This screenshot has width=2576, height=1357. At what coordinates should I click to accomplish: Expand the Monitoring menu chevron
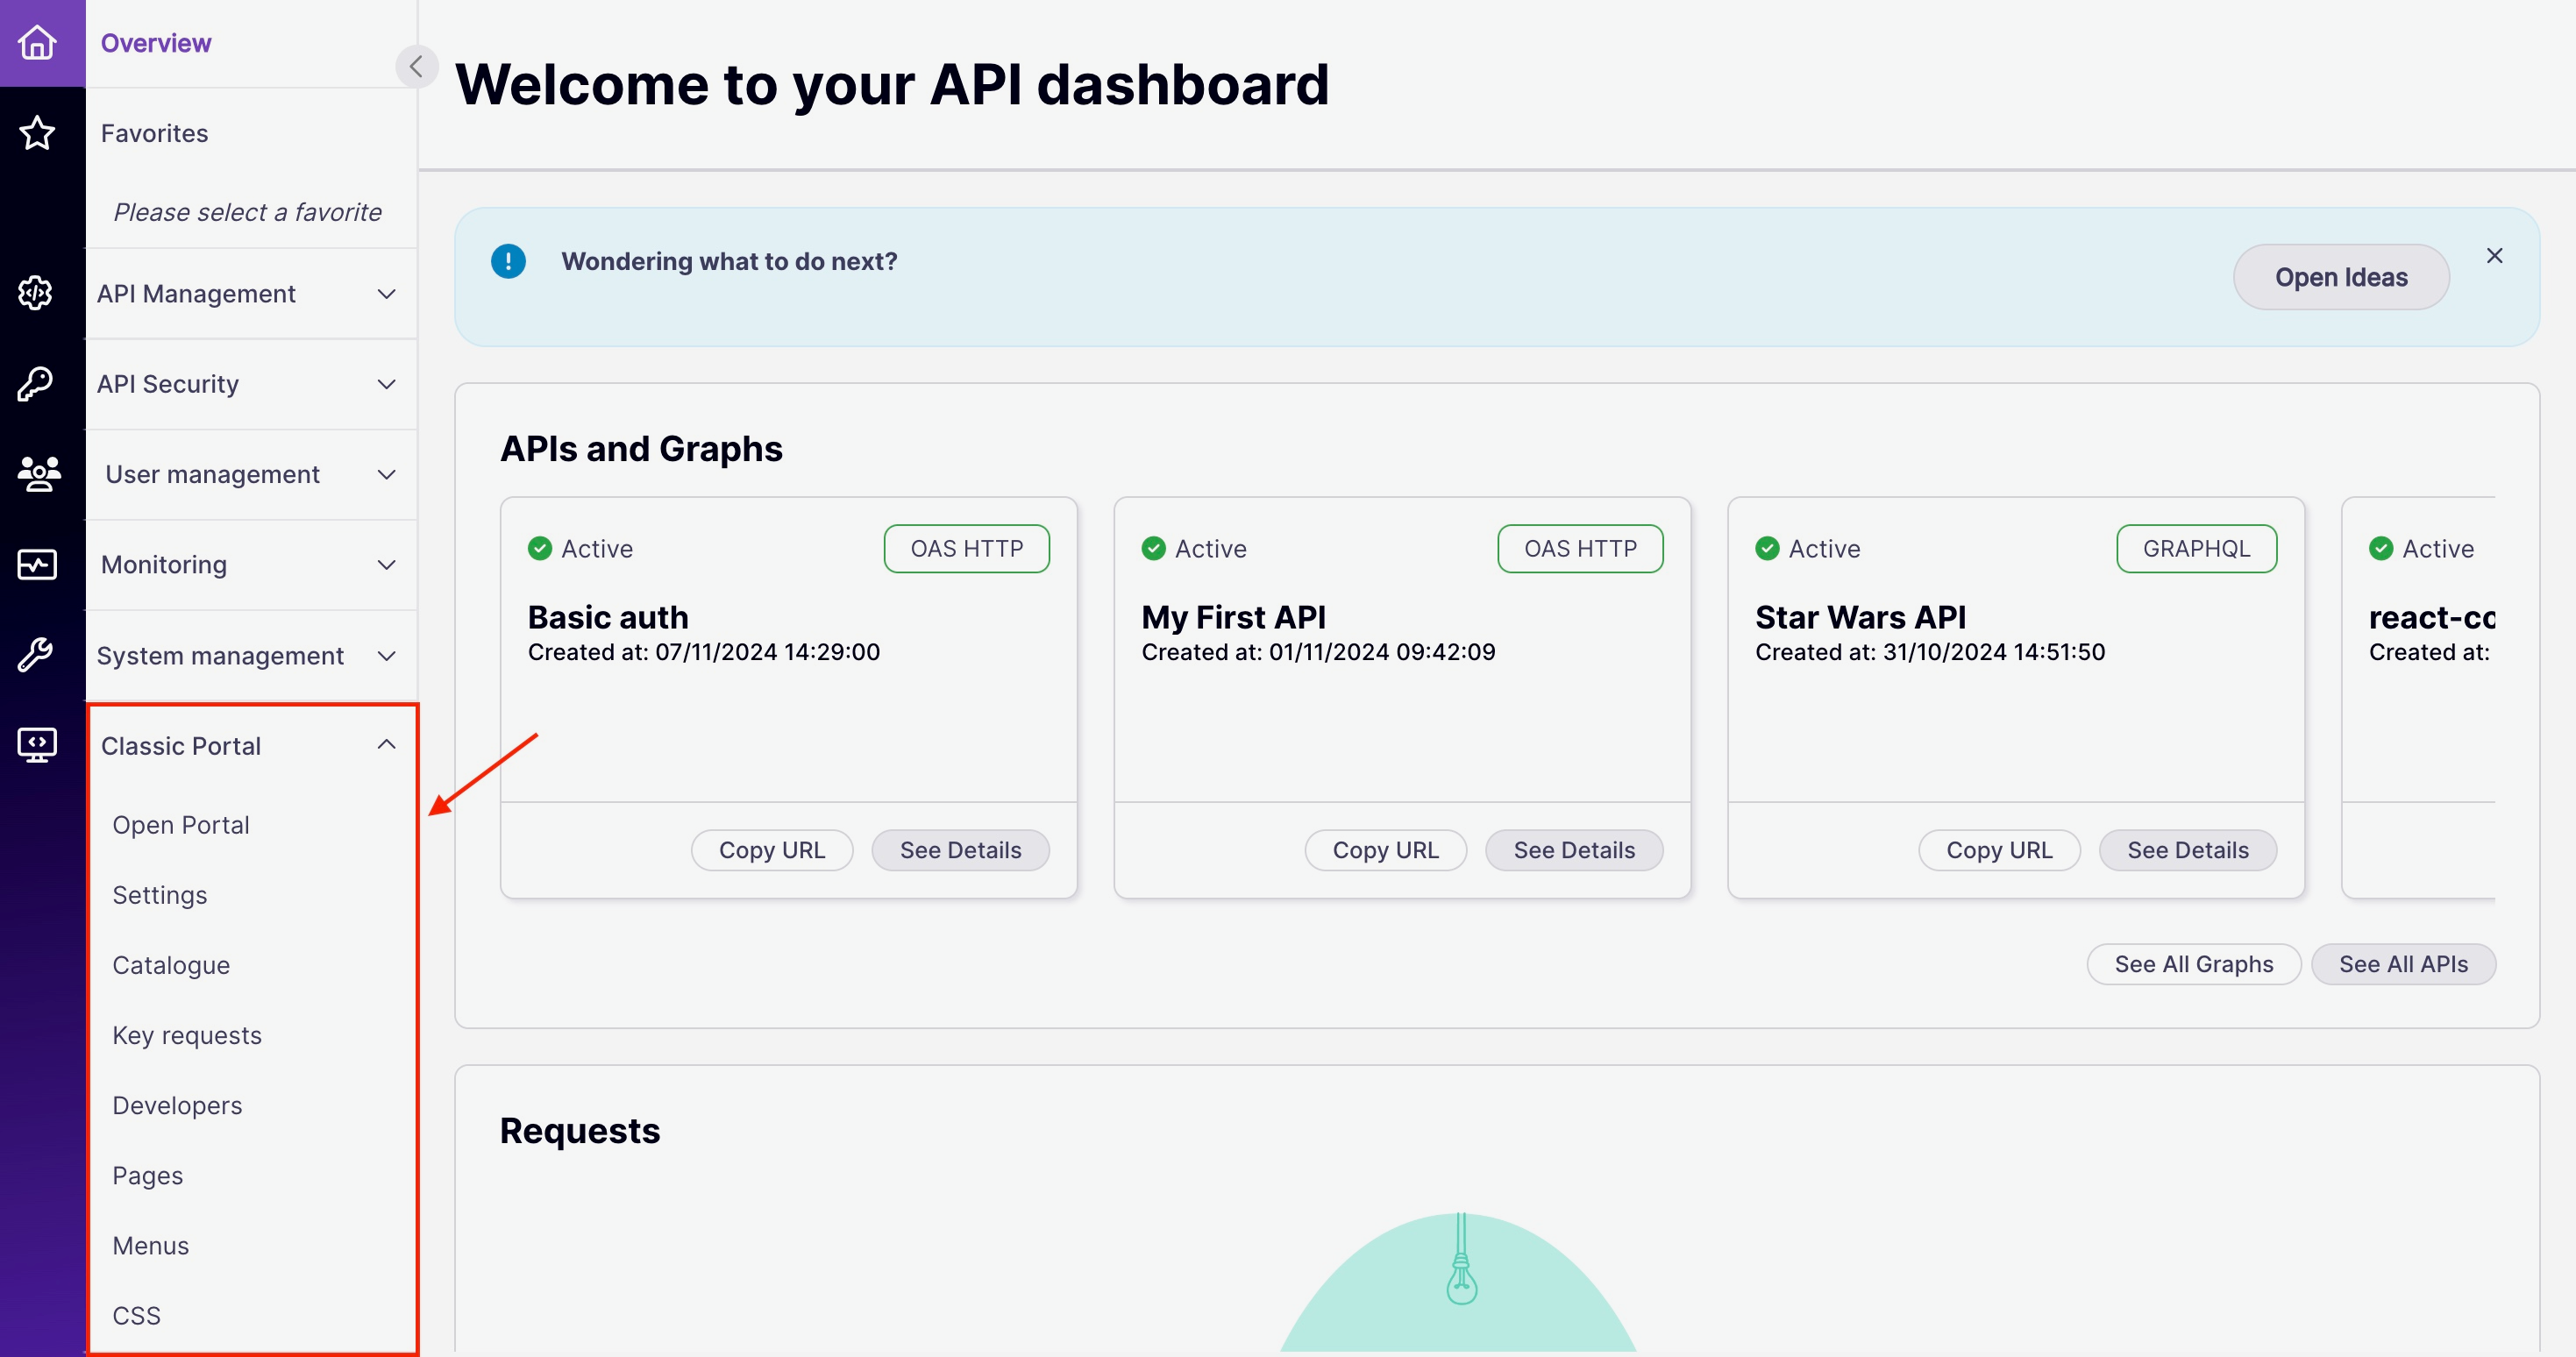click(x=386, y=565)
